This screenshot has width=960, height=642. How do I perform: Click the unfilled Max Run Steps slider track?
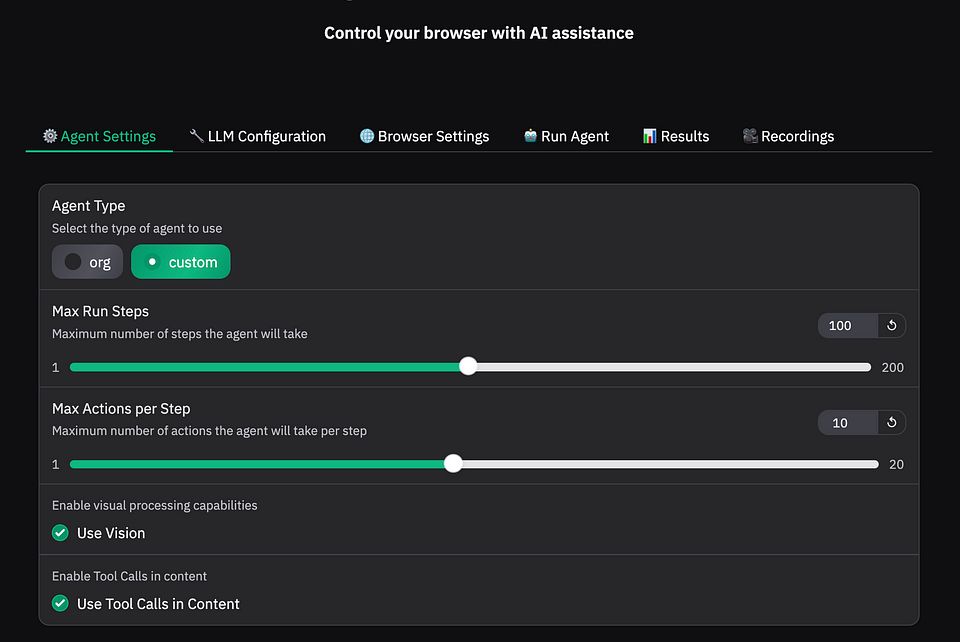pos(670,367)
